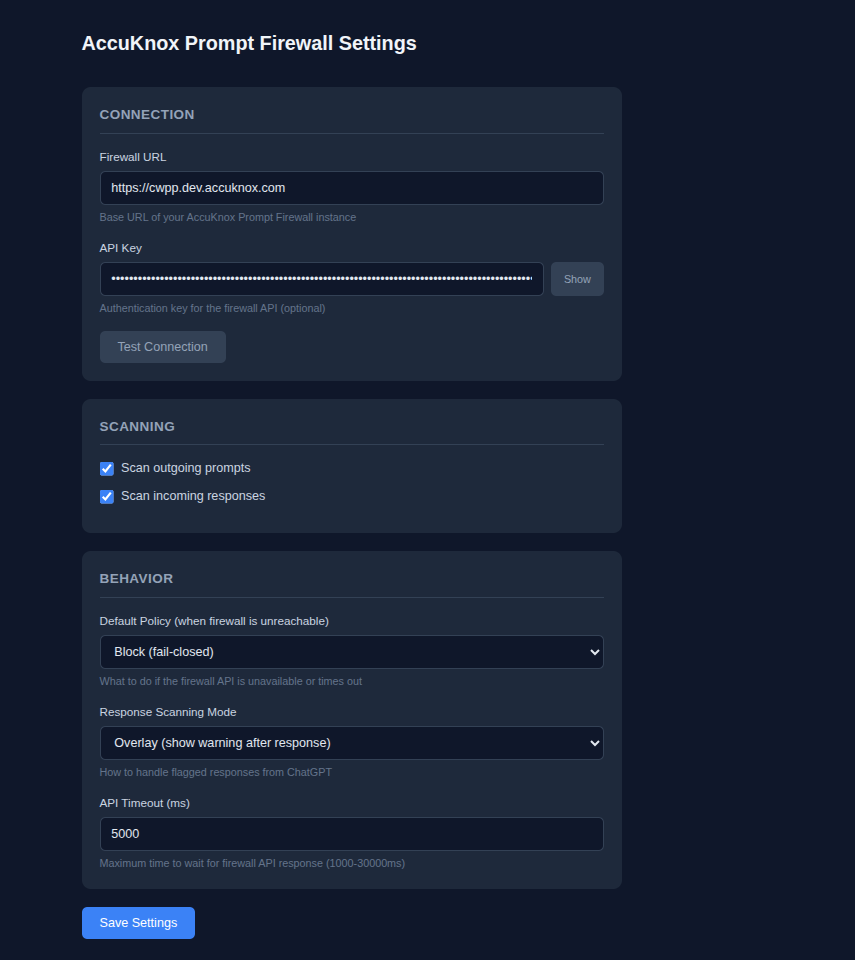Click 'Maximum time to wait for firewall' hint
The width and height of the screenshot is (855, 960).
point(252,863)
